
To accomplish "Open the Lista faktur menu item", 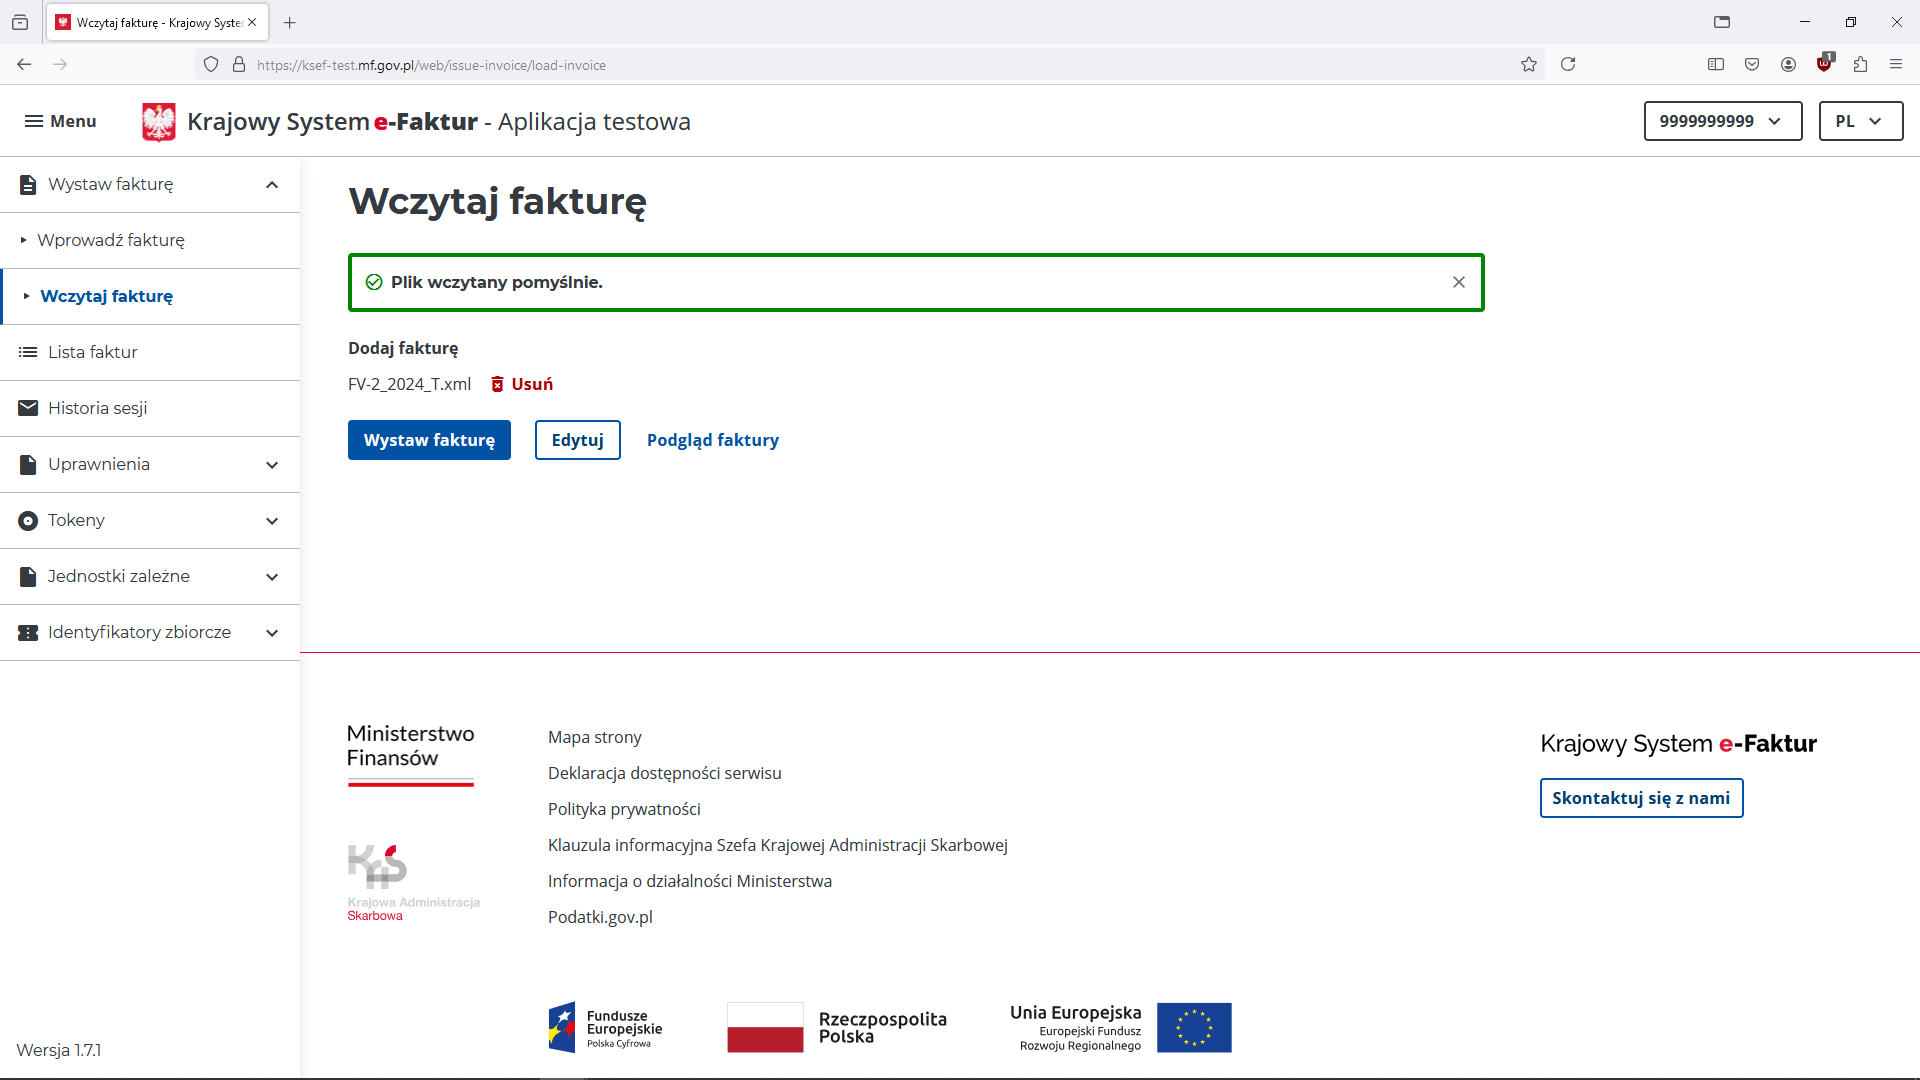I will (92, 352).
